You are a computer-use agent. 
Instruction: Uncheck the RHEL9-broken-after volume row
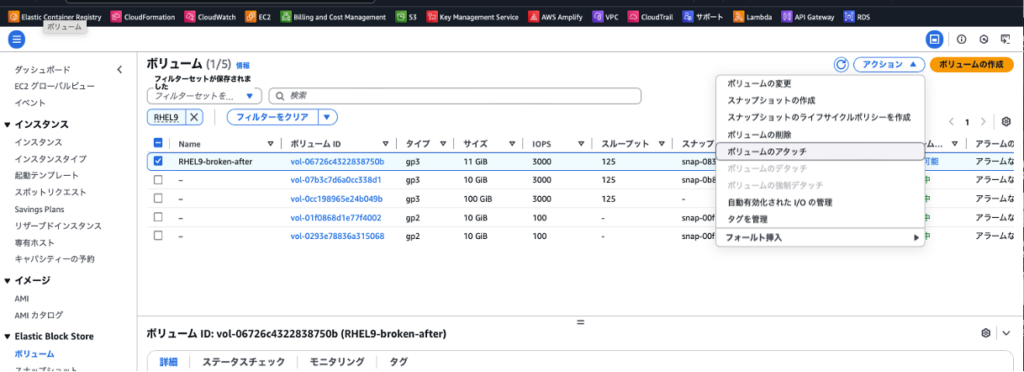[158, 161]
